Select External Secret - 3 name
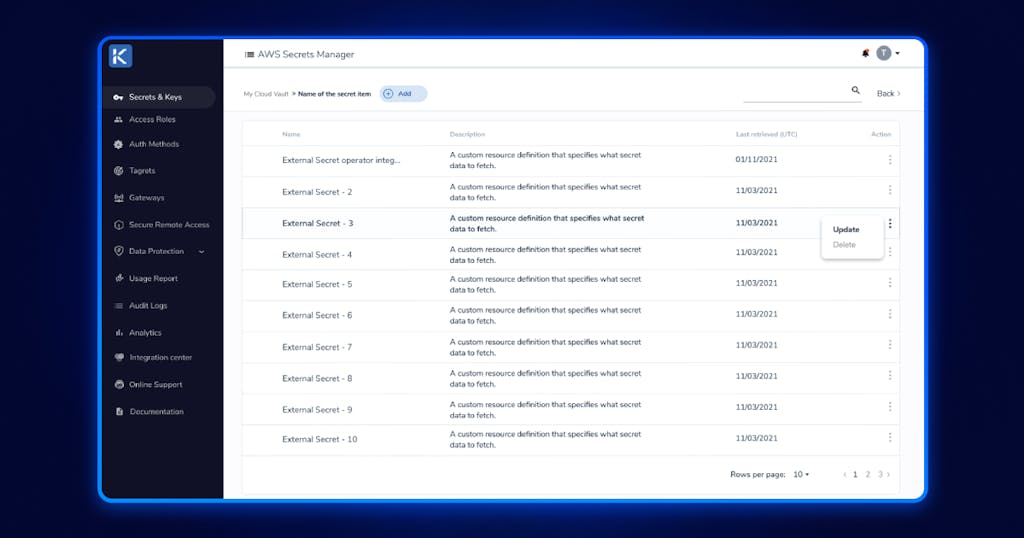This screenshot has width=1024, height=538. (317, 223)
